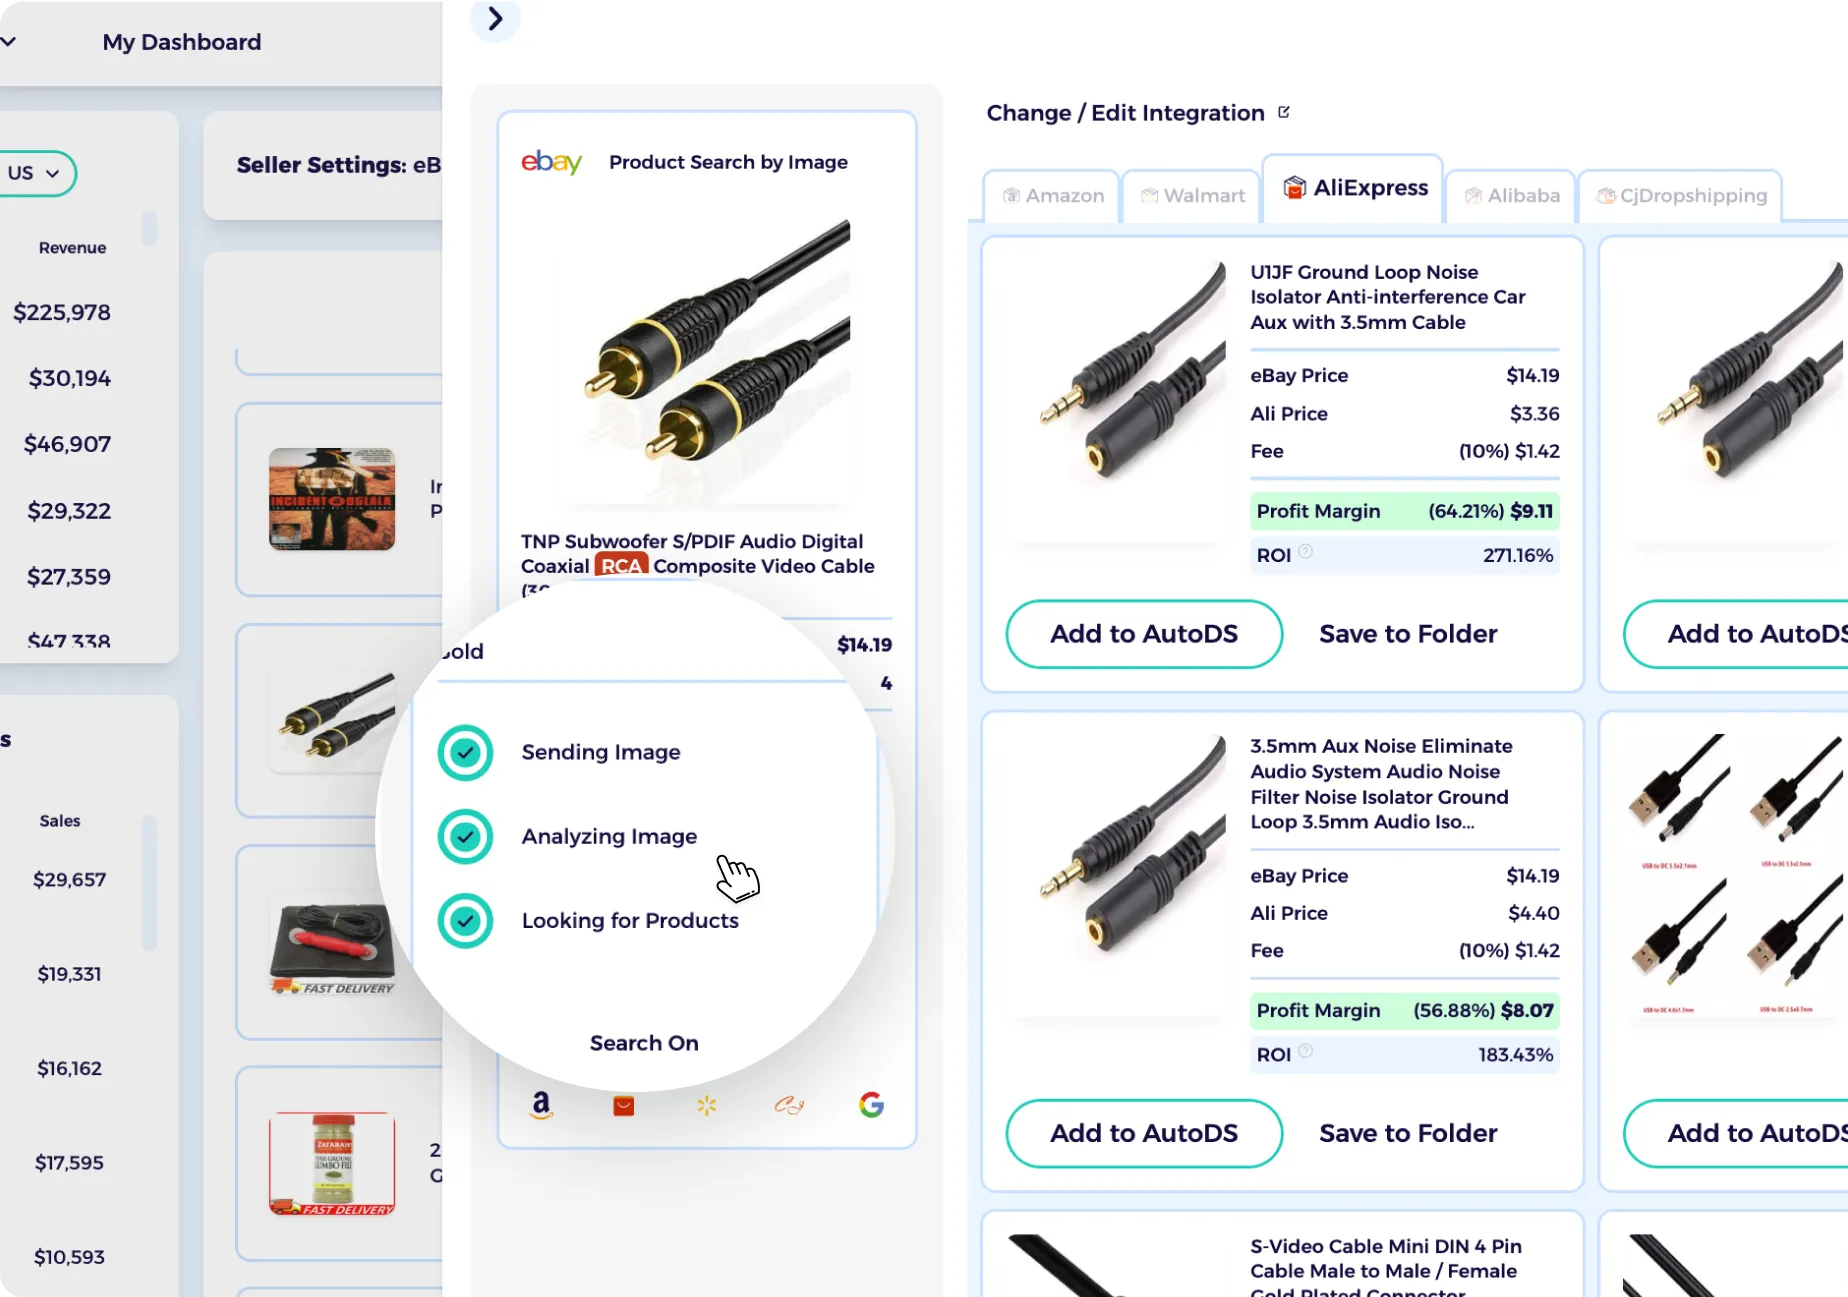Click the Revenue list scrollbar
Viewport: 1848px width, 1297px height.
pyautogui.click(x=149, y=227)
